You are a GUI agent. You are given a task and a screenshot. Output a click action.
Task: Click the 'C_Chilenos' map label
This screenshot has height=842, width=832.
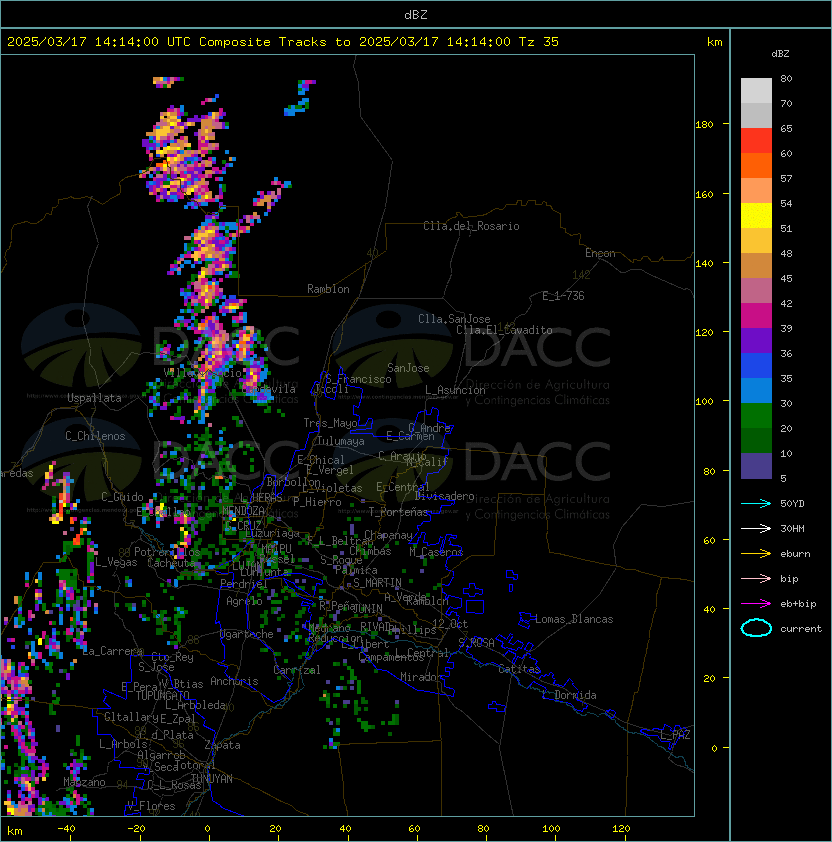click(x=95, y=436)
